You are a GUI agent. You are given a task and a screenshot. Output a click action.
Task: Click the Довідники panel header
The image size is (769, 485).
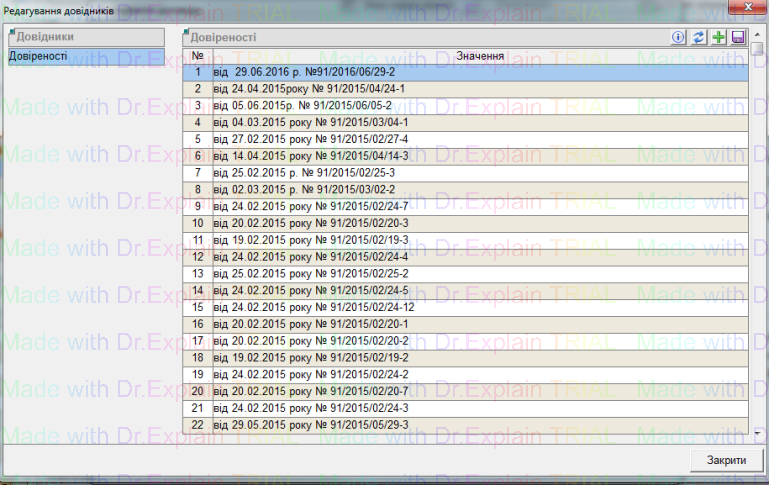84,37
